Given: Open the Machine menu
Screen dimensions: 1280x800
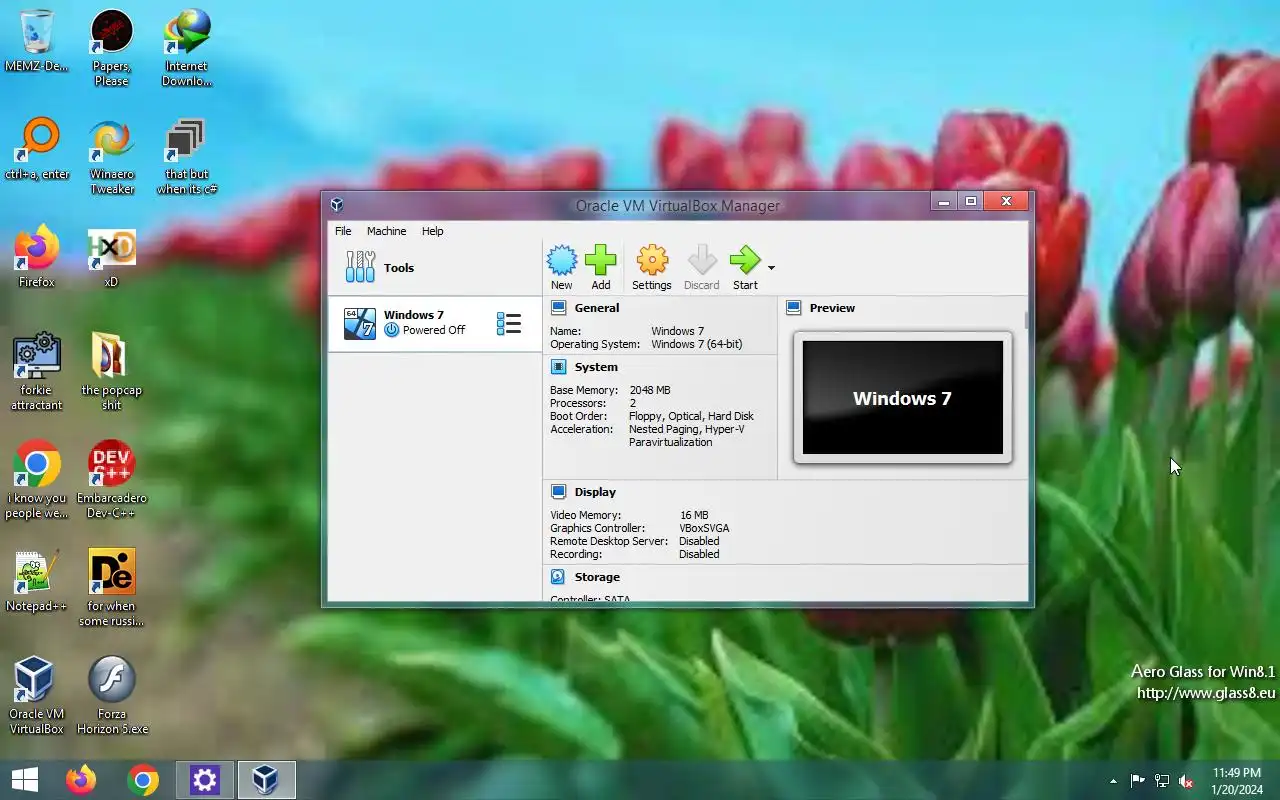Looking at the screenshot, I should [x=386, y=231].
